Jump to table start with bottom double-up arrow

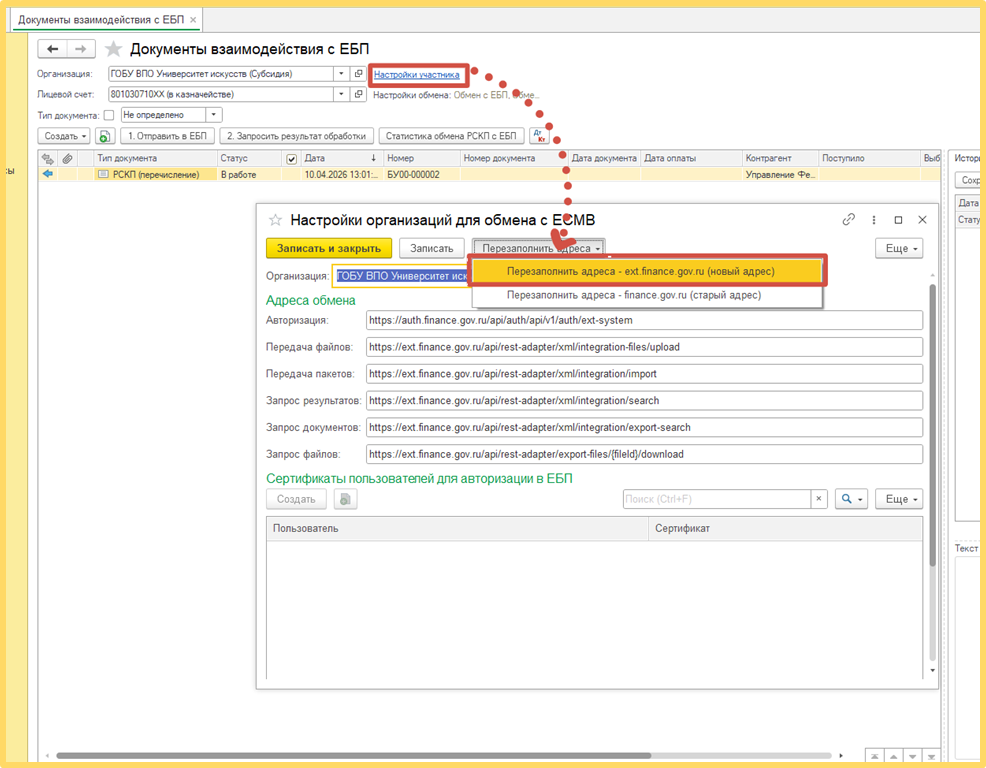click(x=875, y=757)
